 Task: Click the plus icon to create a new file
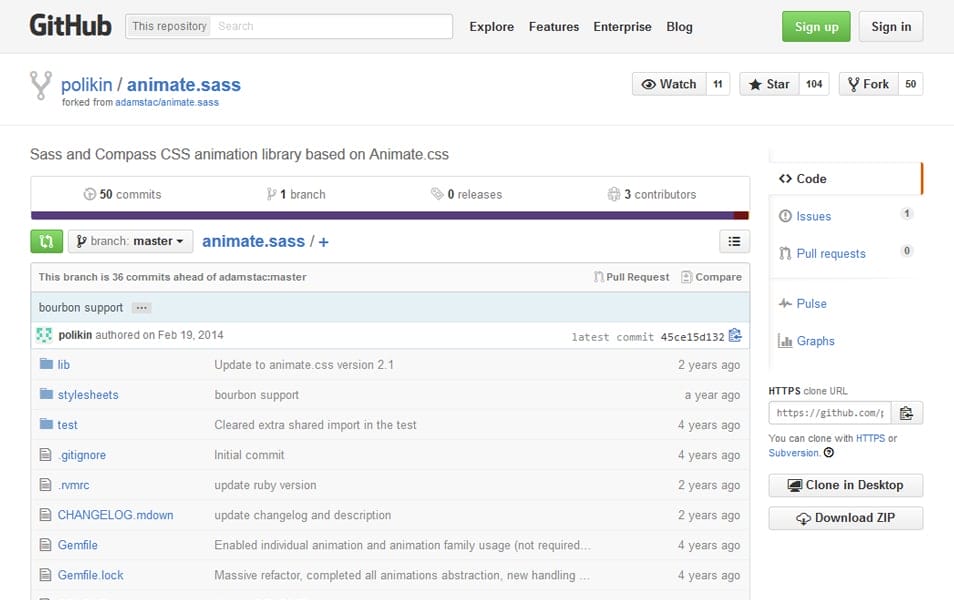(323, 241)
